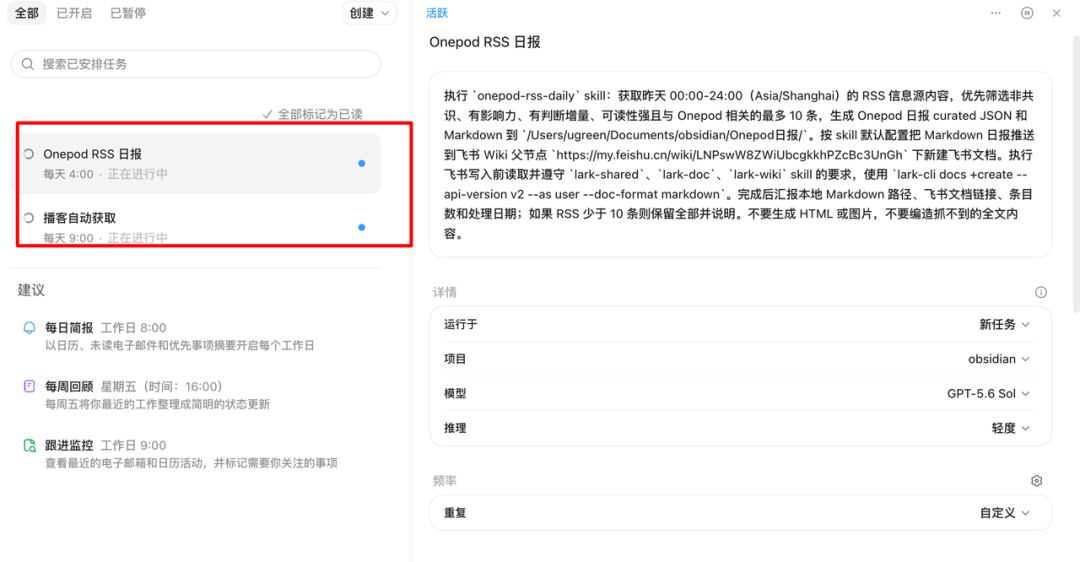Select the 每日简报 bell suggestion icon

click(29, 328)
